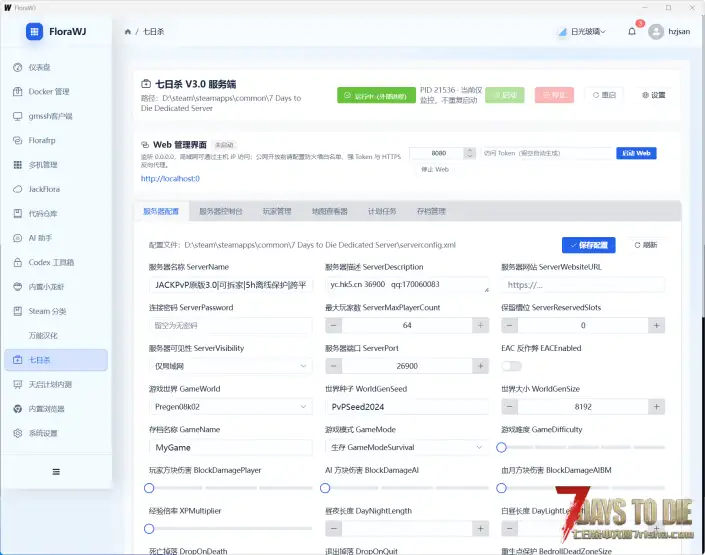The width and height of the screenshot is (705, 555).
Task: Switch to the 地图查看器 tab
Action: coord(330,211)
